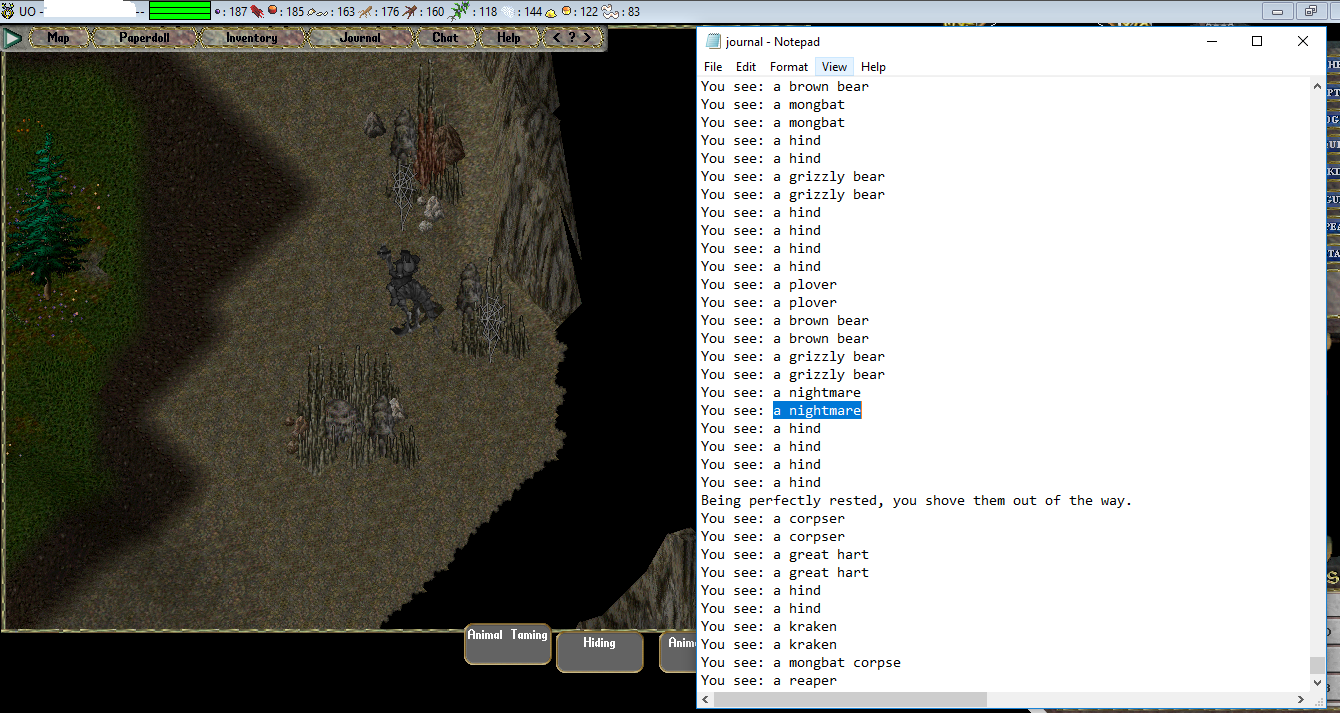Open the Format menu in Notepad

[789, 67]
